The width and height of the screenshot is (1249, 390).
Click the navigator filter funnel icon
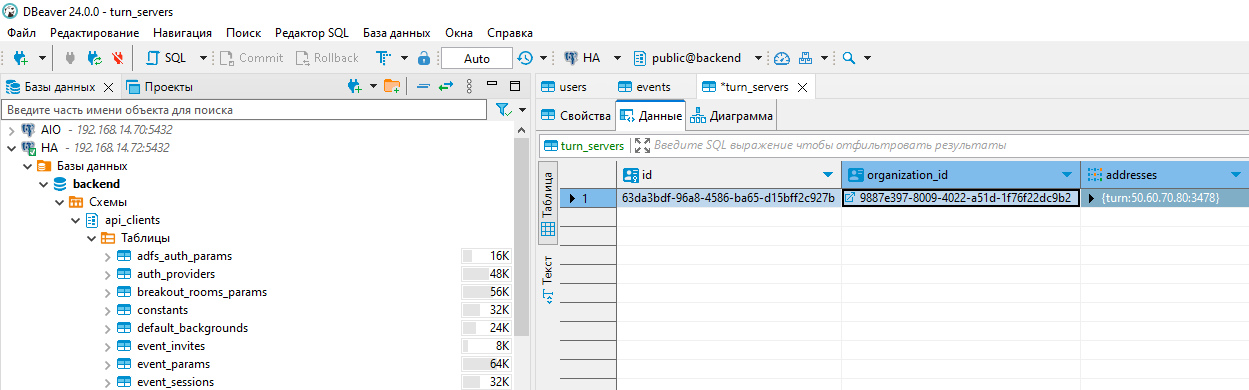[x=502, y=110]
